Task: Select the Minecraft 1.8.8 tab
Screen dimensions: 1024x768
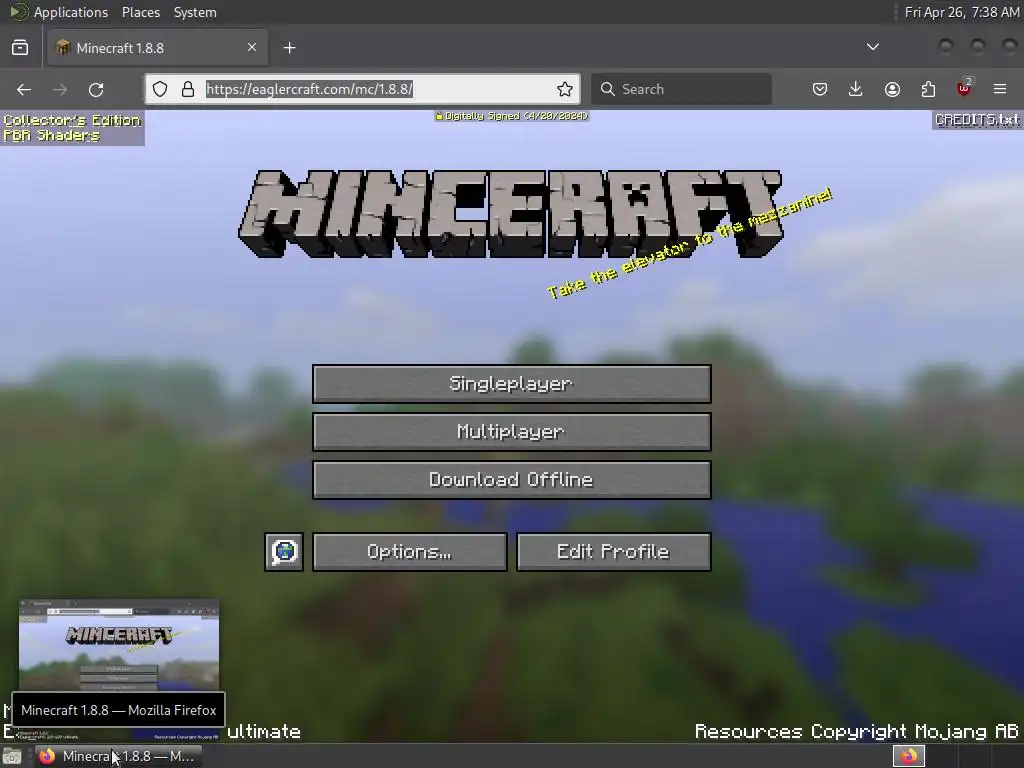Action: coord(157,48)
